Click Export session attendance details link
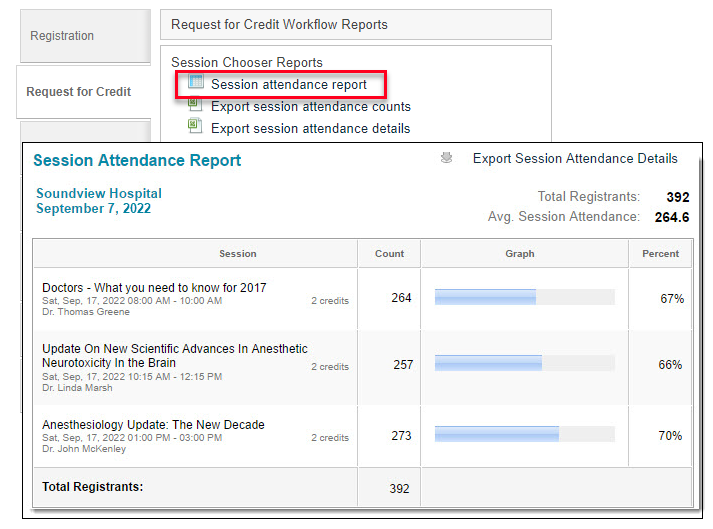This screenshot has width=713, height=529. [x=311, y=129]
